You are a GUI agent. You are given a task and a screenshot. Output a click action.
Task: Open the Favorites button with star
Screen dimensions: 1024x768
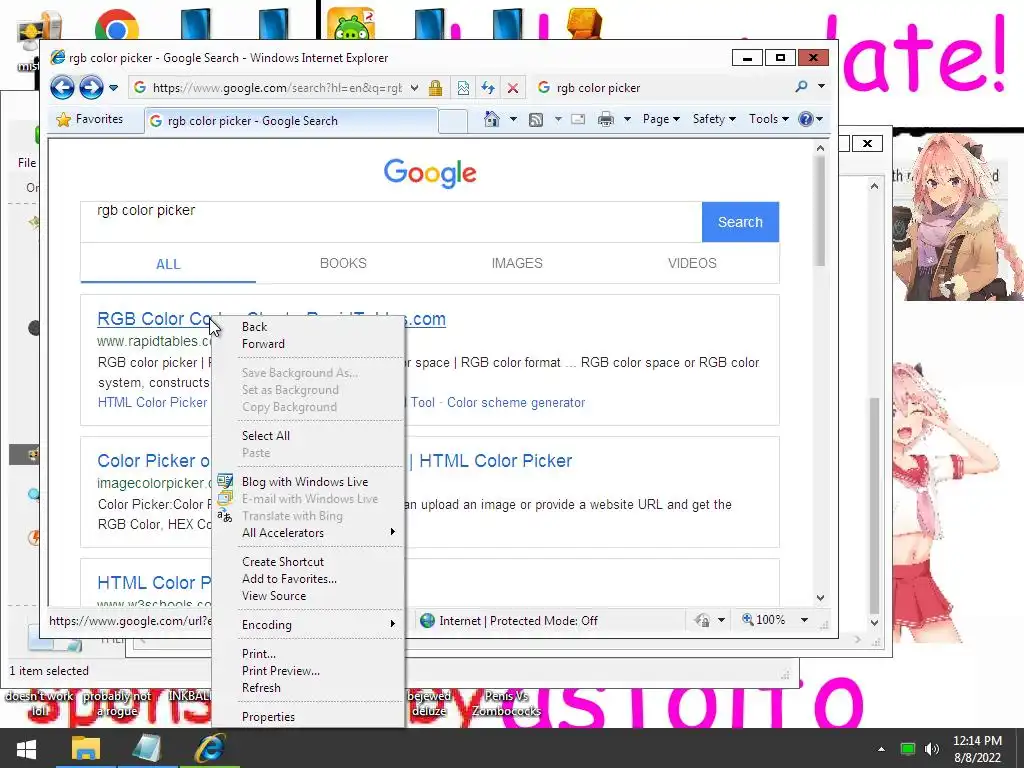point(90,120)
